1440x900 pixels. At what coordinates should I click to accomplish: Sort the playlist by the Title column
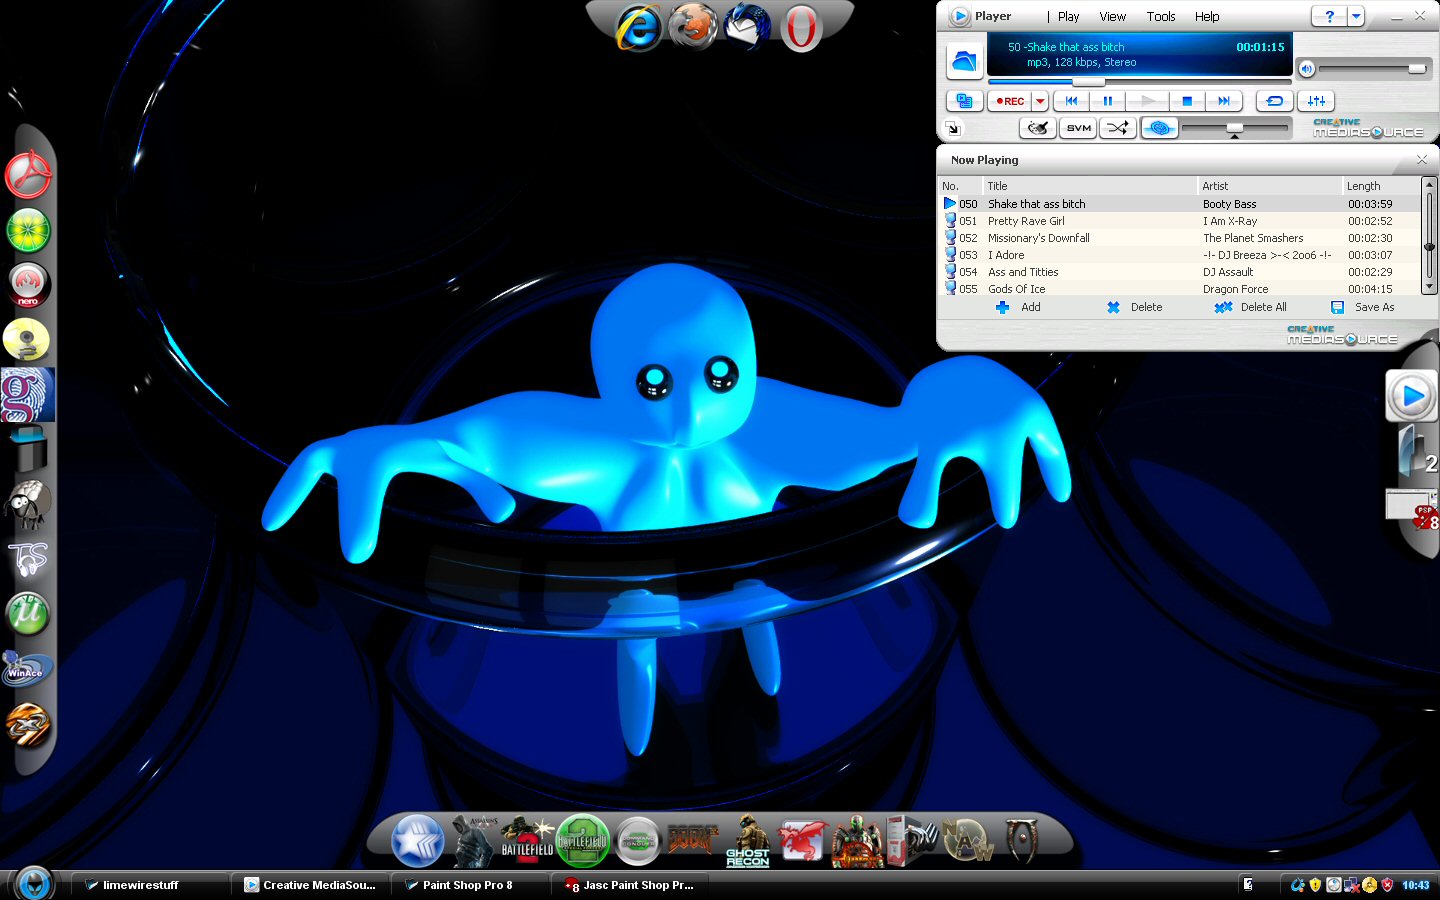click(x=1089, y=186)
